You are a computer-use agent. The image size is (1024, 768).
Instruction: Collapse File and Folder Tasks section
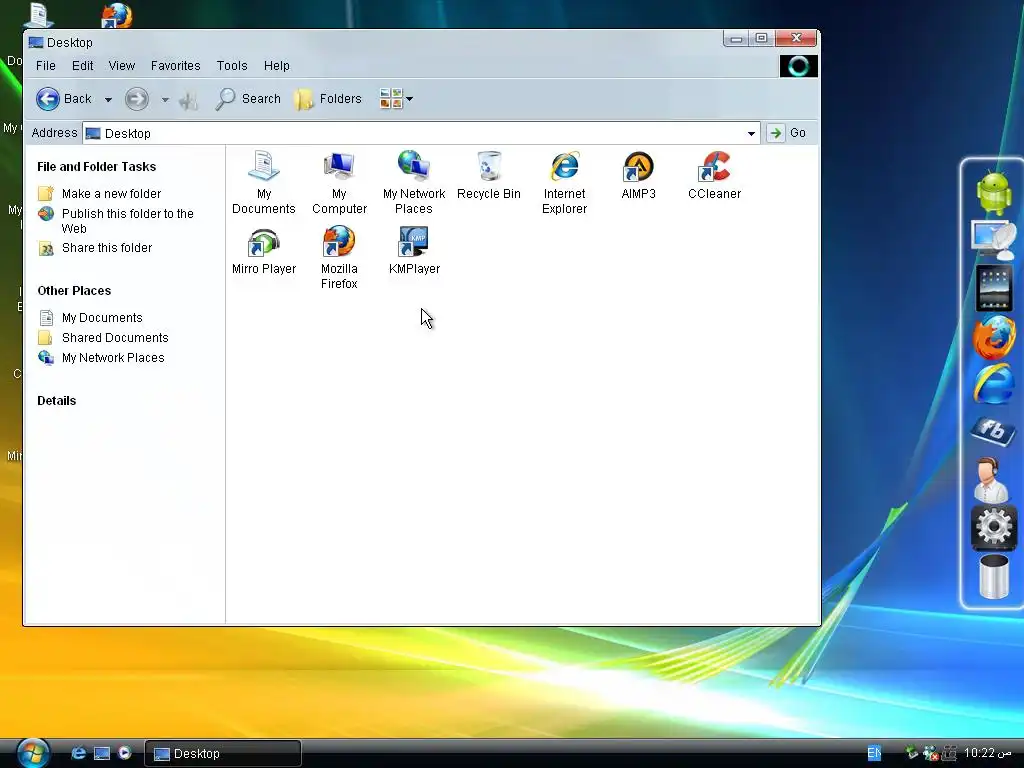coord(97,167)
